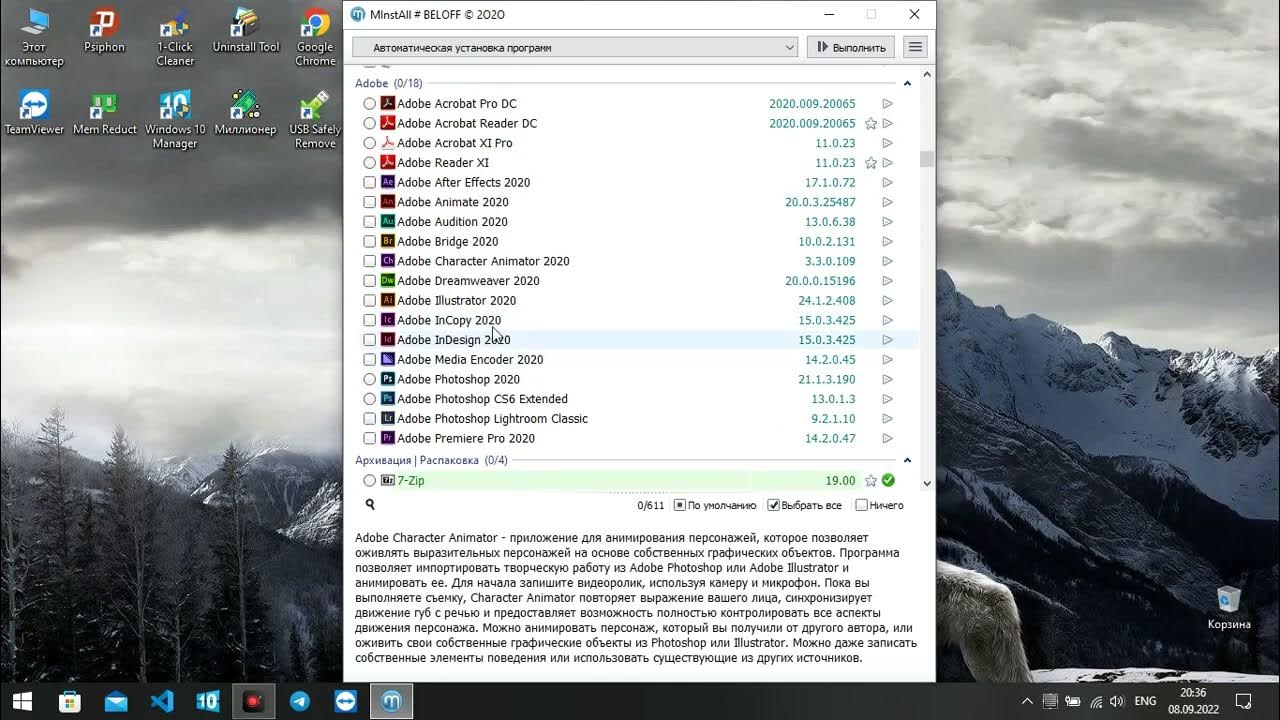Click the Adobe Bridge 2020 icon

tap(388, 241)
